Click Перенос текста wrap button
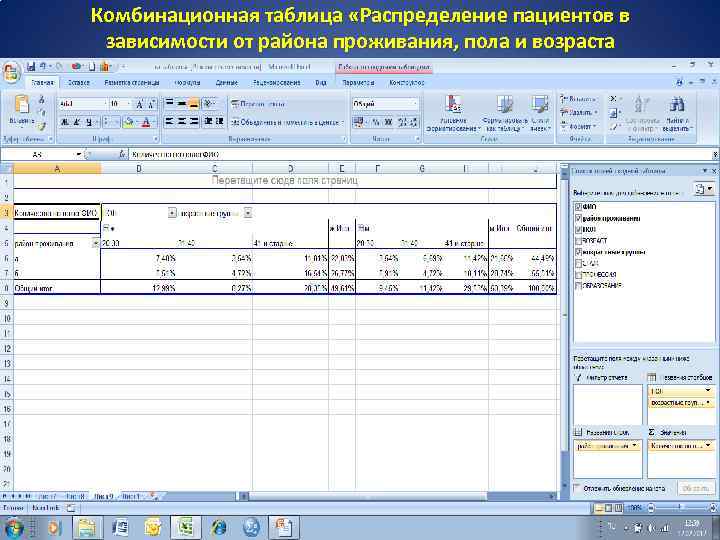Screen dimensions: 720x540 coord(258,104)
